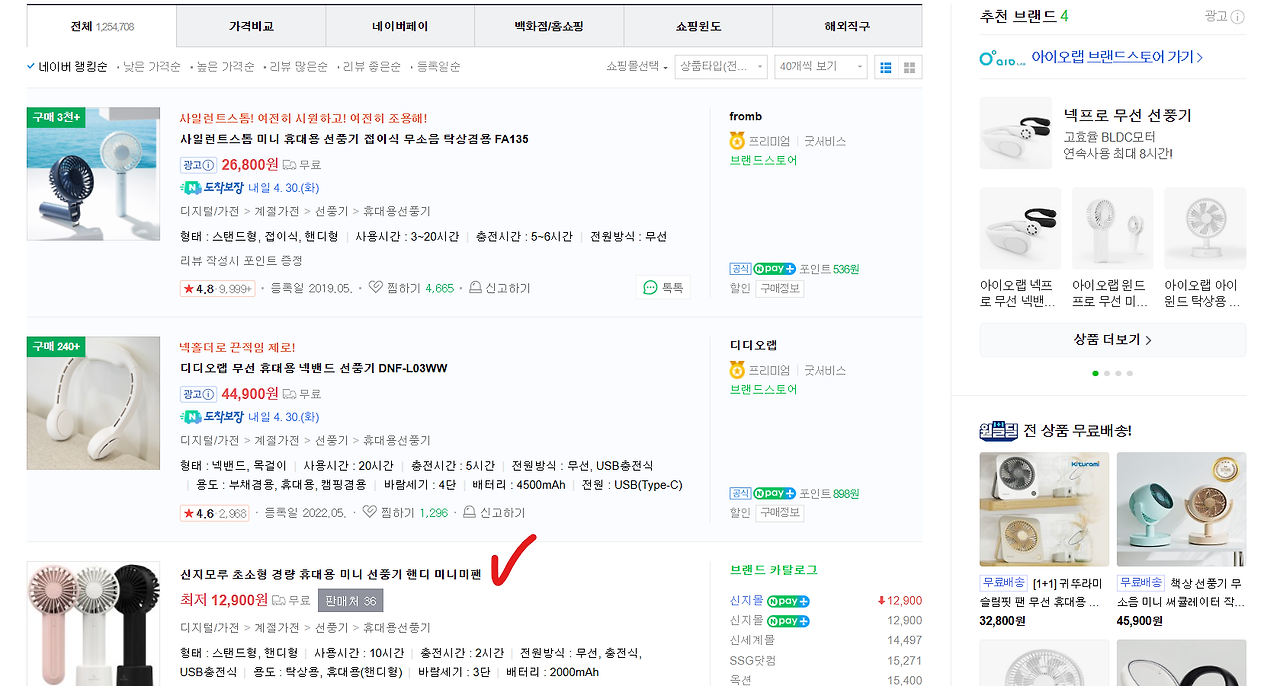The image size is (1280, 686).
Task: Open 신지모루 초소형 선풍기 title
Action: pyautogui.click(x=330, y=575)
